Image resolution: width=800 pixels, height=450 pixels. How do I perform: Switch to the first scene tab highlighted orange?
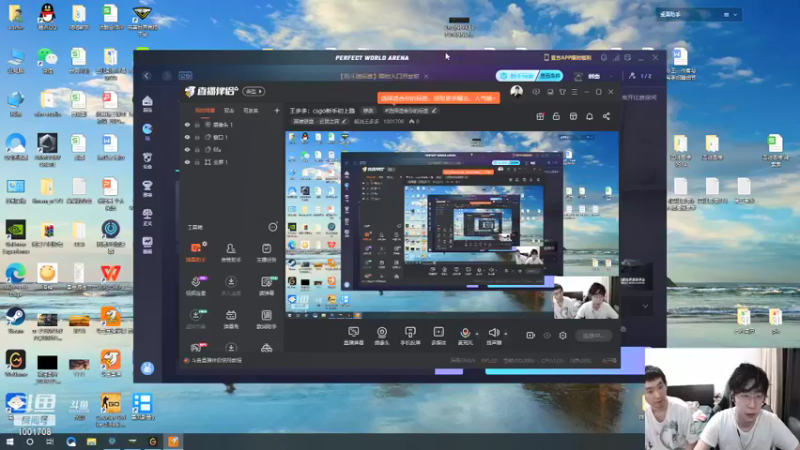pos(205,110)
